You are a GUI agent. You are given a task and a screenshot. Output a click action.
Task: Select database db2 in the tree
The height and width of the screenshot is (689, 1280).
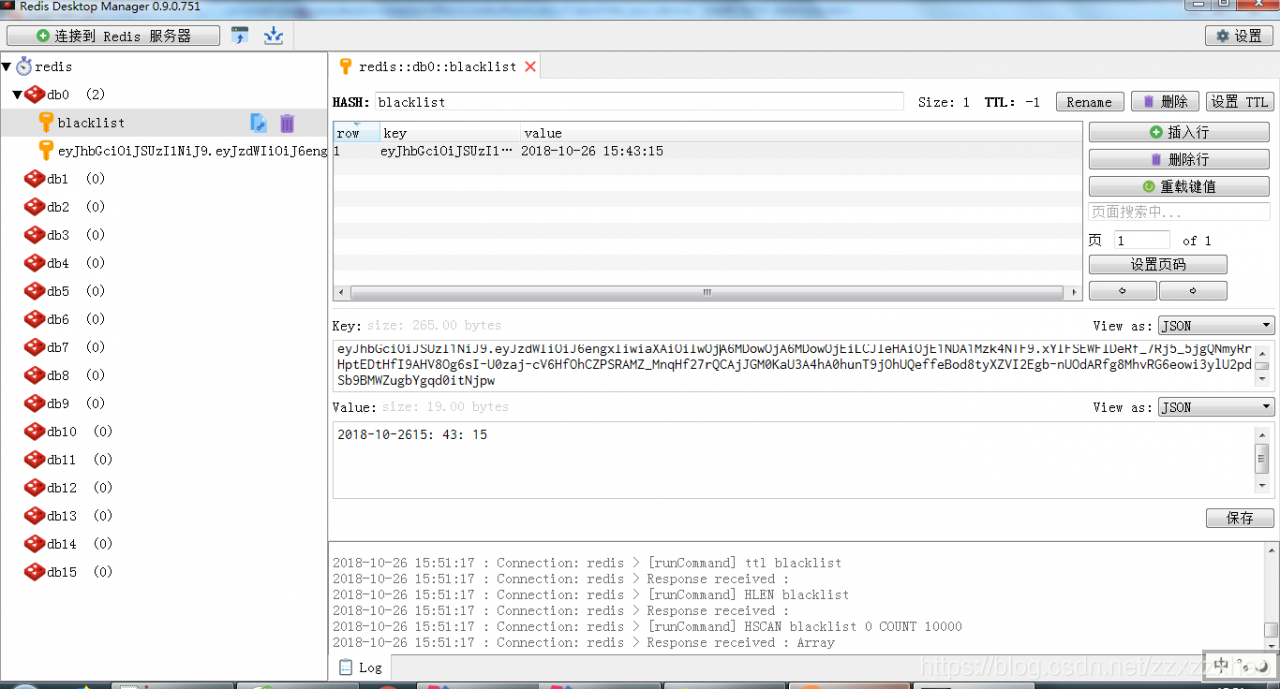point(65,207)
